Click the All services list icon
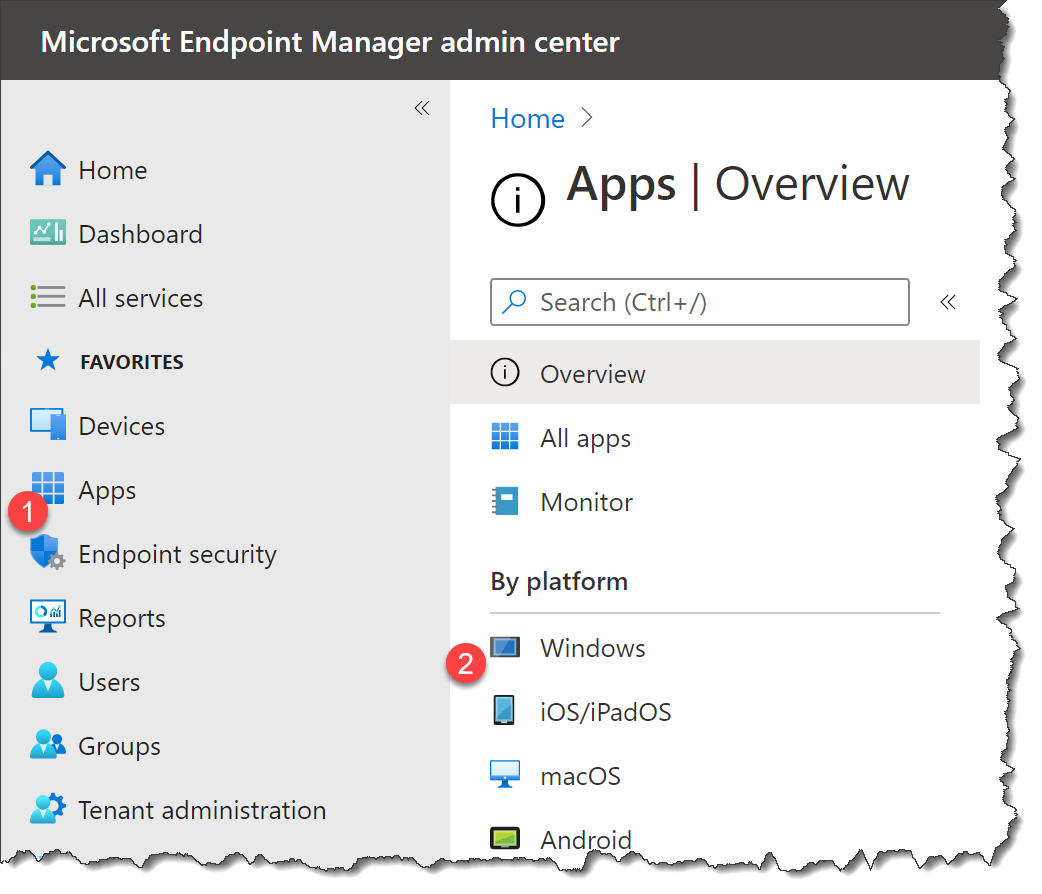The width and height of the screenshot is (1042, 894). tap(48, 298)
